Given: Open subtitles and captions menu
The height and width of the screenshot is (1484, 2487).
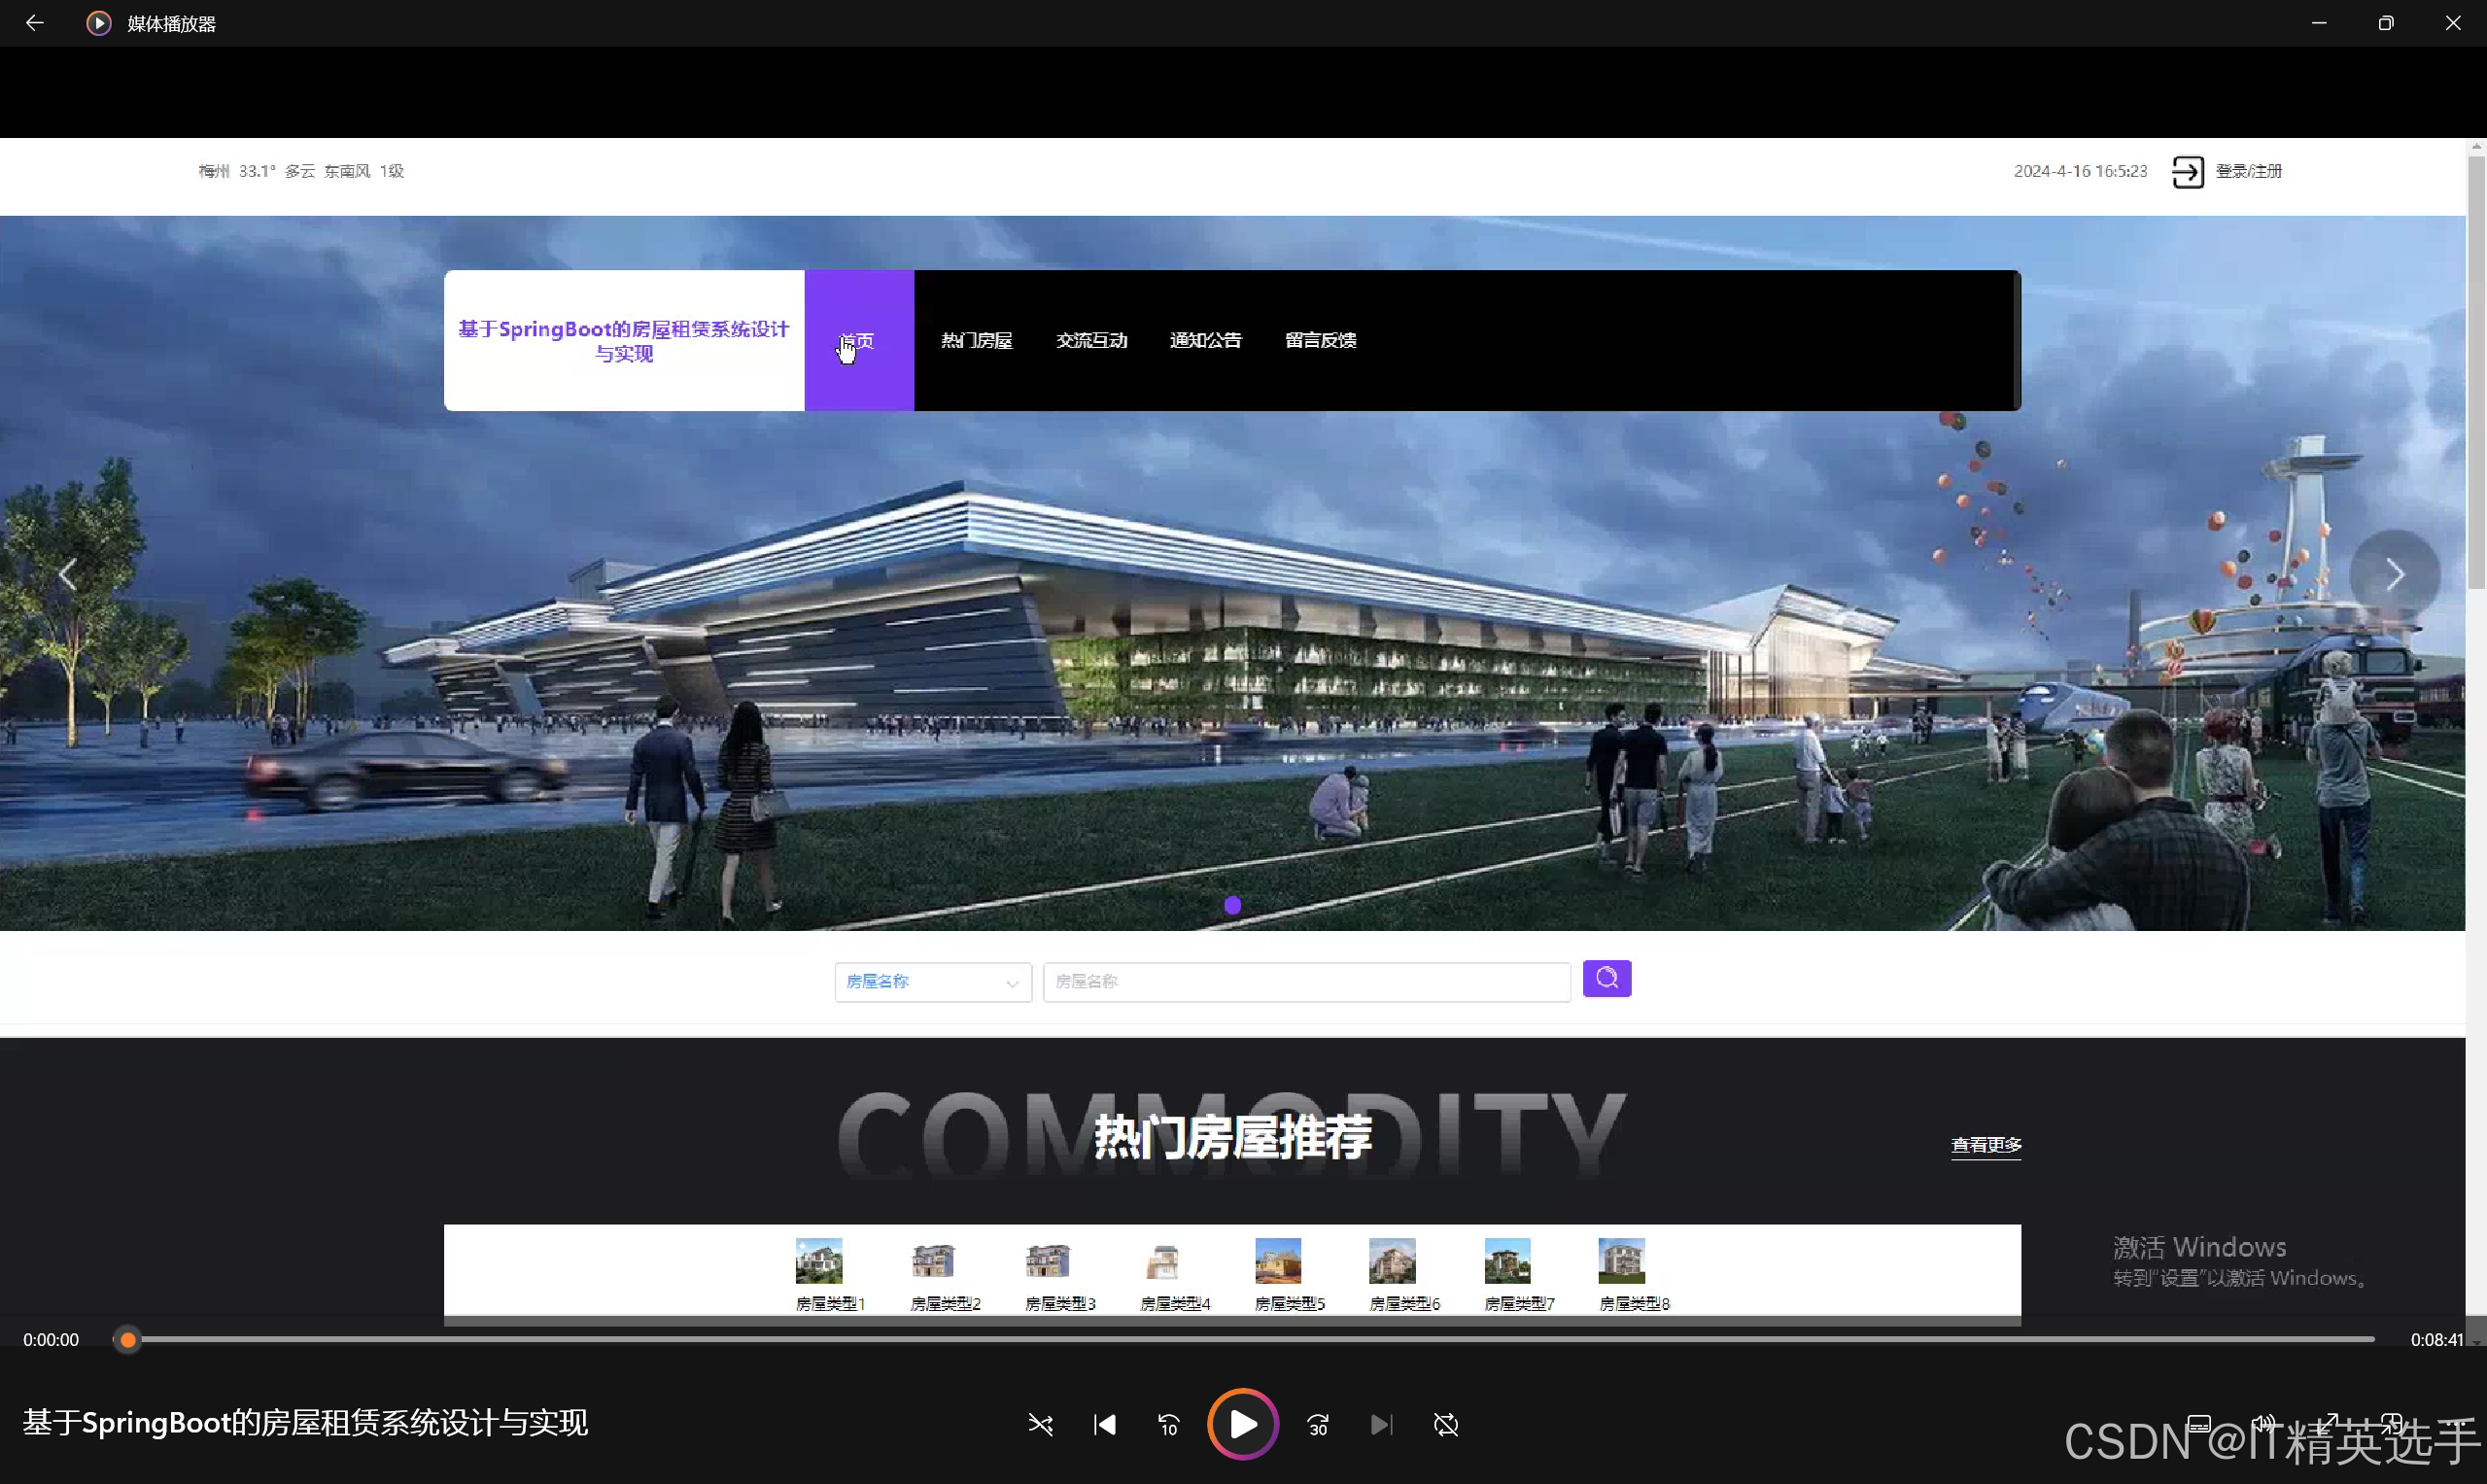Looking at the screenshot, I should click(2198, 1422).
